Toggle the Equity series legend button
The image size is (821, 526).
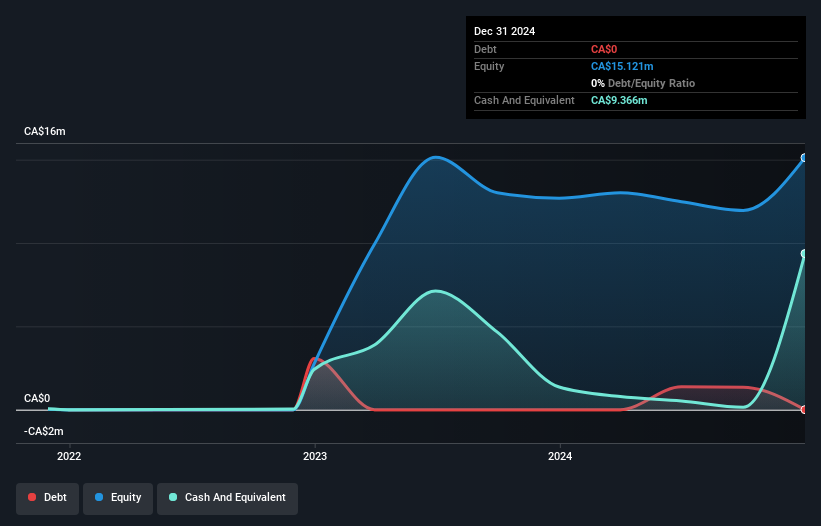[118, 498]
